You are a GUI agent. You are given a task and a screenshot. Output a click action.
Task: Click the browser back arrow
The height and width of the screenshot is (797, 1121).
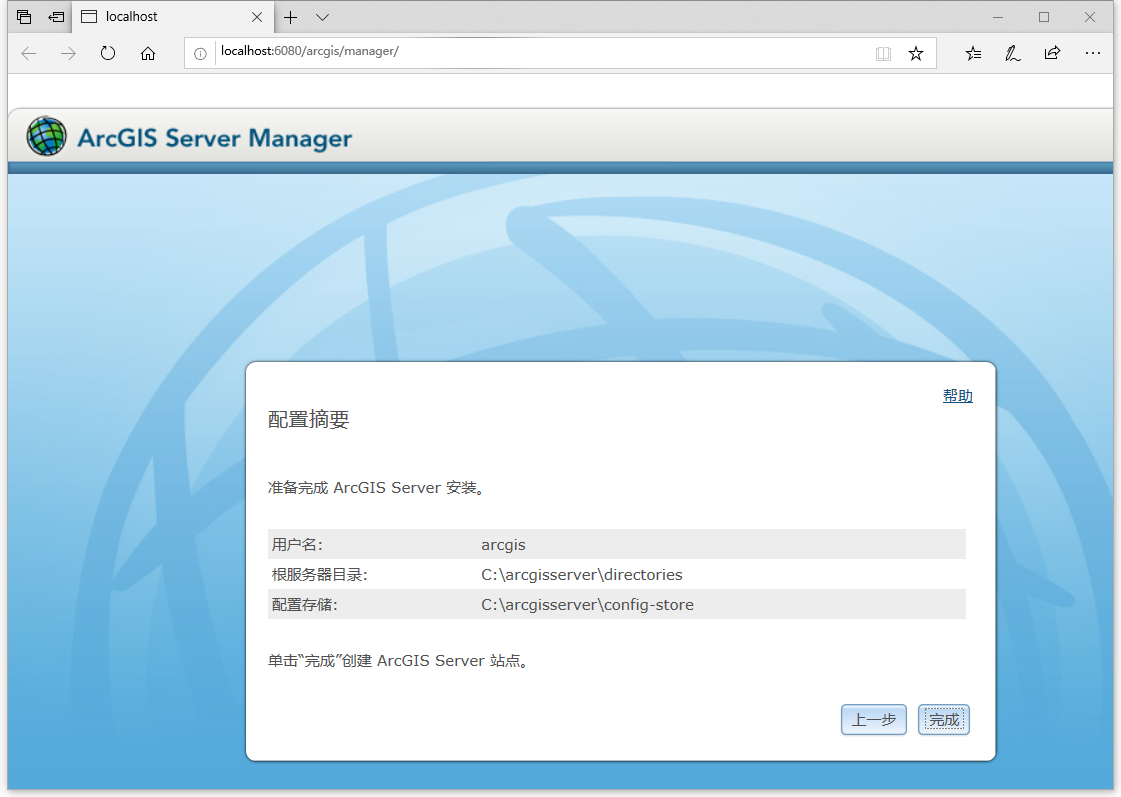point(29,54)
